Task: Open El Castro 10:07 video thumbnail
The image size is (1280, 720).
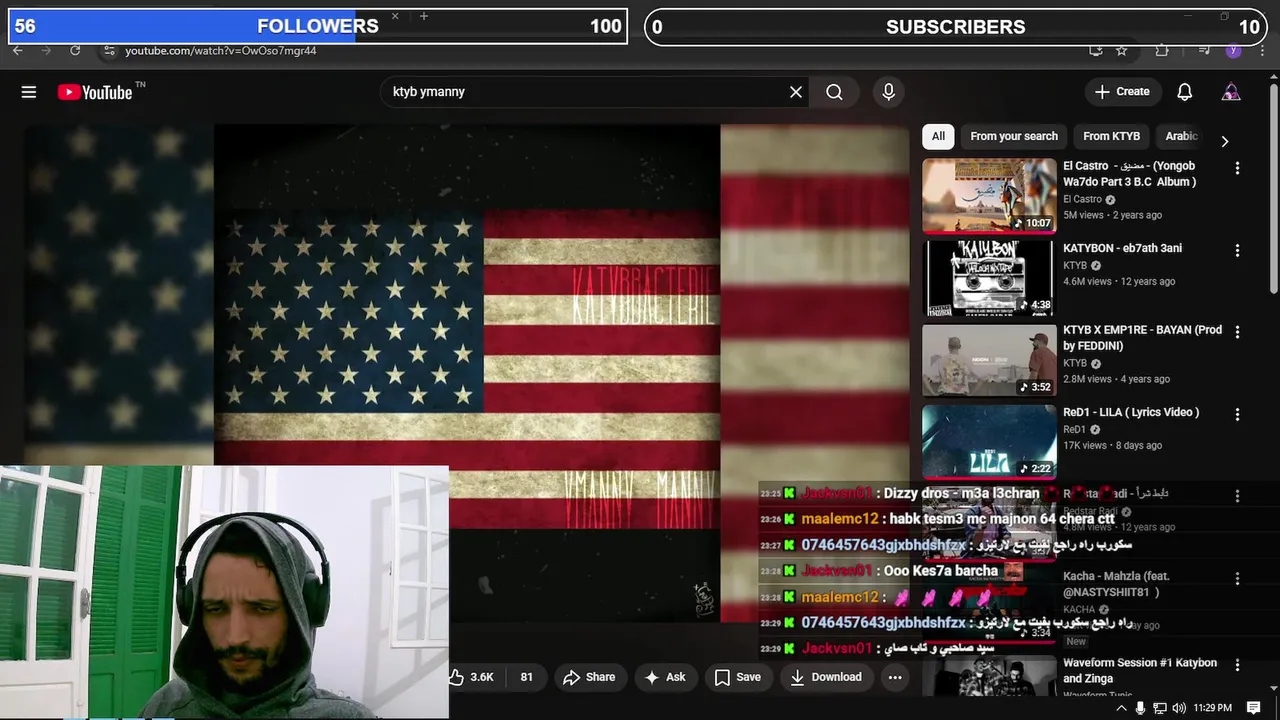Action: point(988,196)
